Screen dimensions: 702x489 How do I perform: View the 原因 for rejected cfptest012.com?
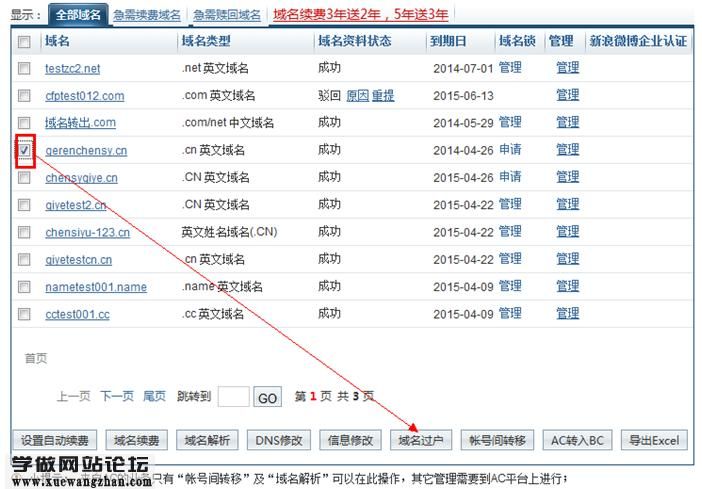[357, 95]
